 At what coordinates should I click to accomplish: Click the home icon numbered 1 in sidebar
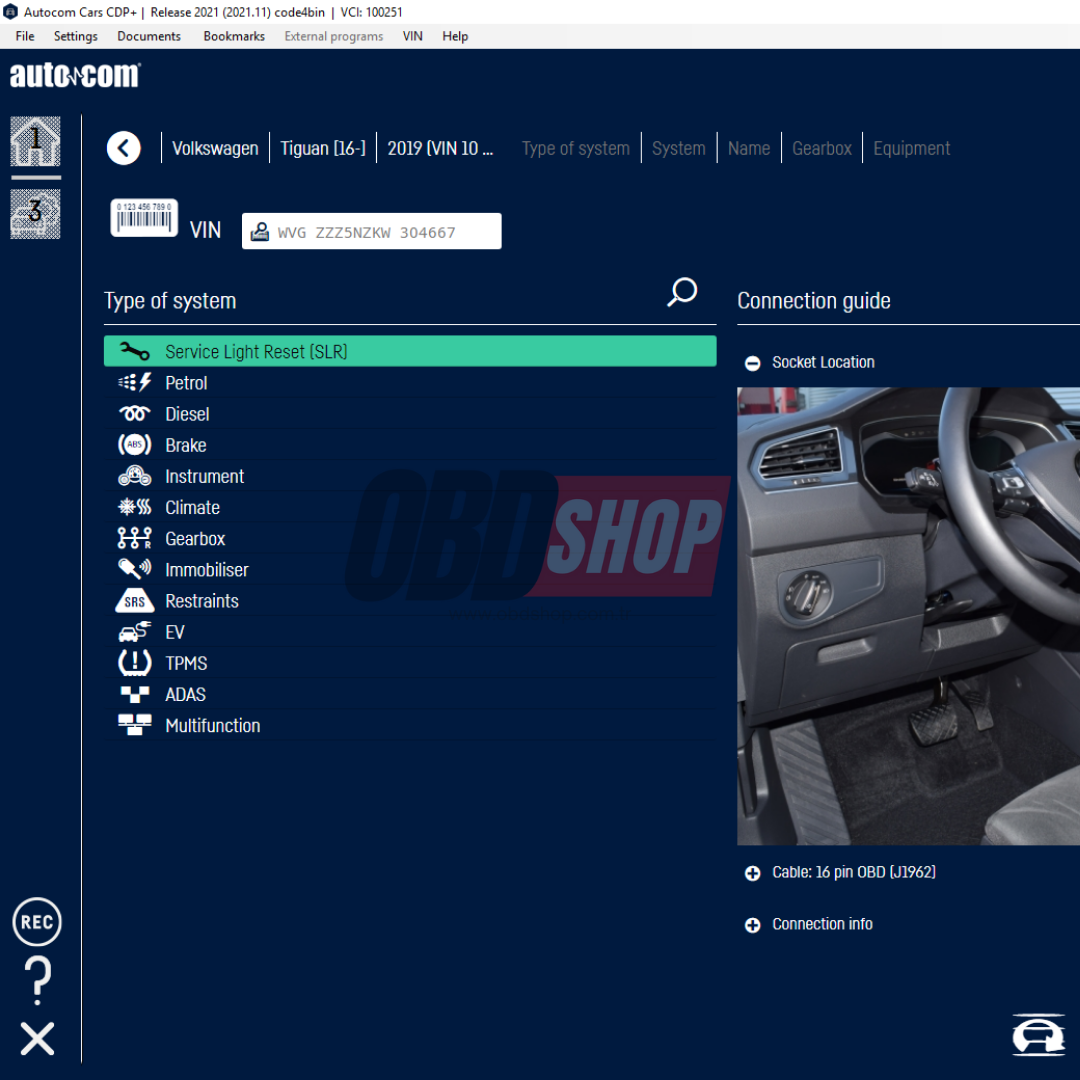[35, 141]
